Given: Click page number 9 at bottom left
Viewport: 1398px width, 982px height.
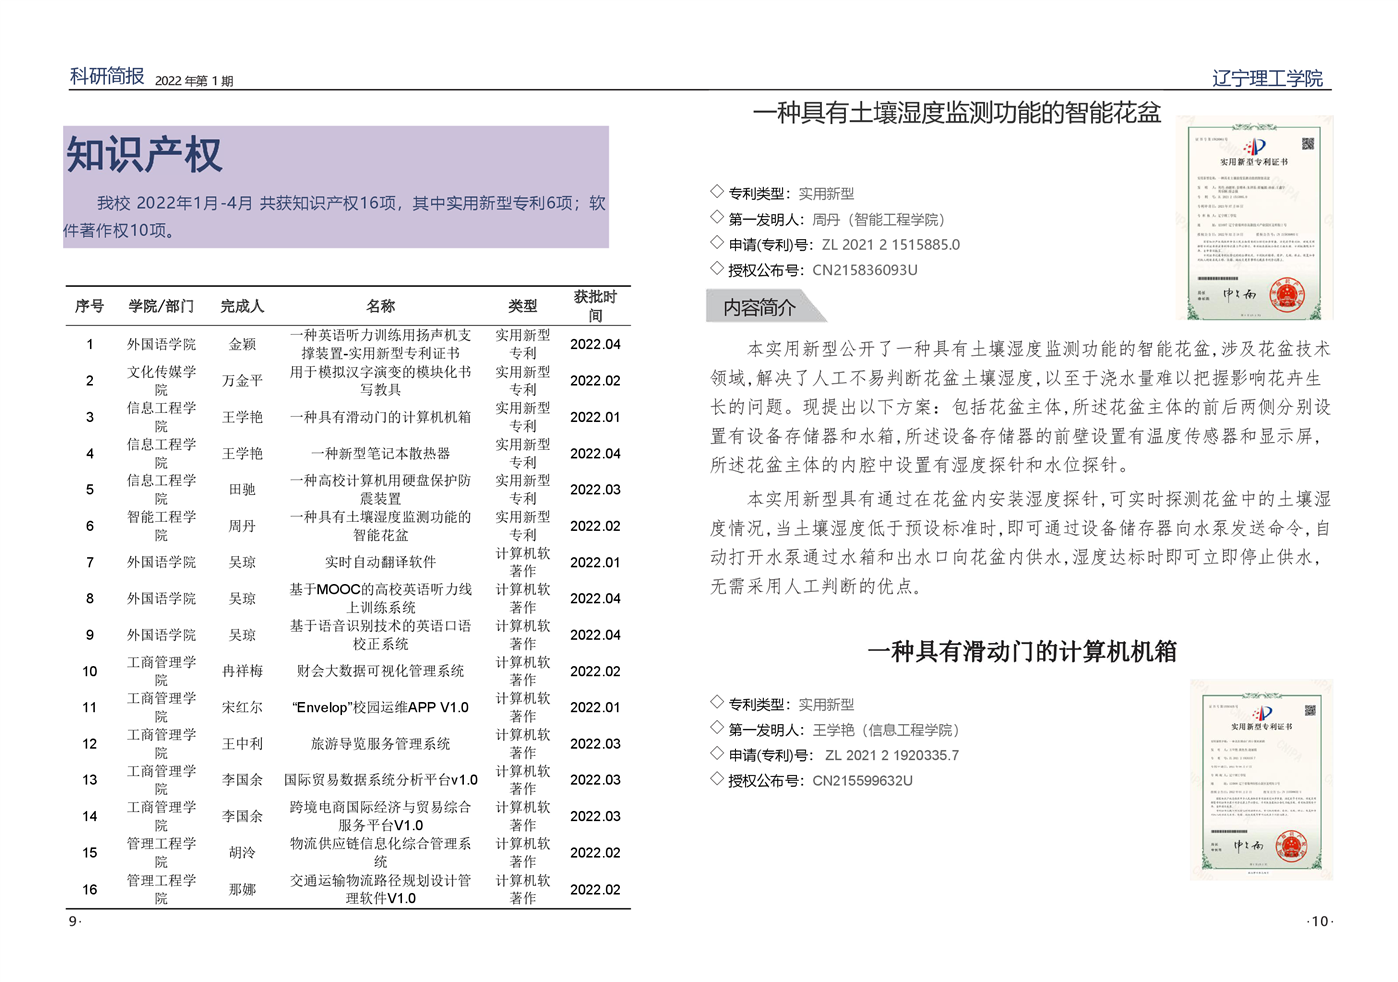Looking at the screenshot, I should click(x=73, y=921).
